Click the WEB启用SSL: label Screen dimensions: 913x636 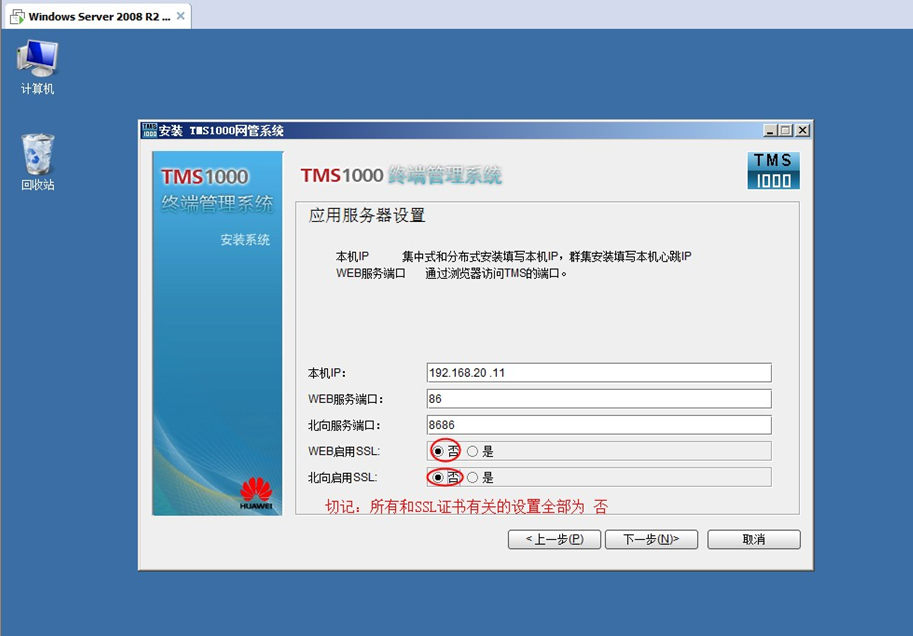coord(344,451)
